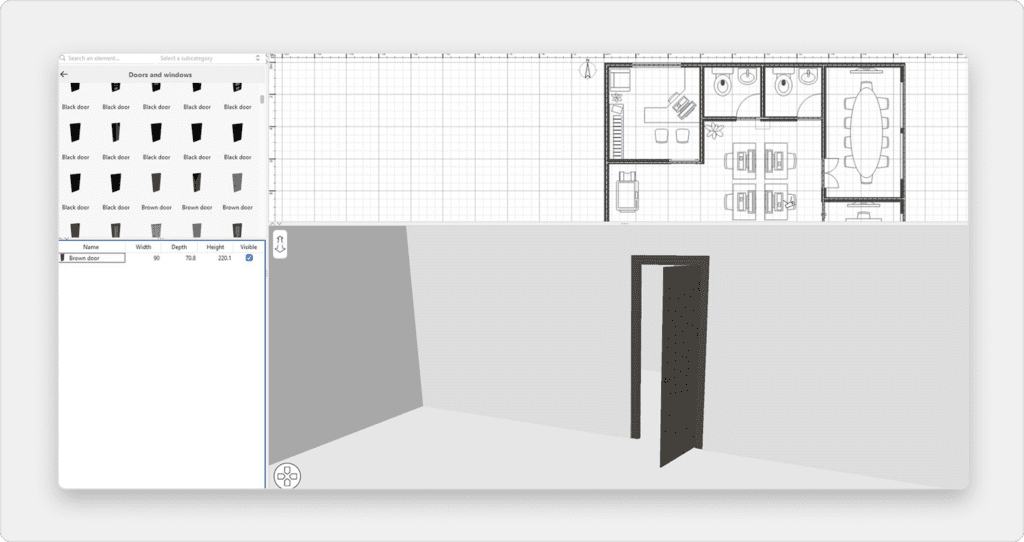The image size is (1024, 542).
Task: Sort the furniture list by Width column
Action: click(144, 246)
